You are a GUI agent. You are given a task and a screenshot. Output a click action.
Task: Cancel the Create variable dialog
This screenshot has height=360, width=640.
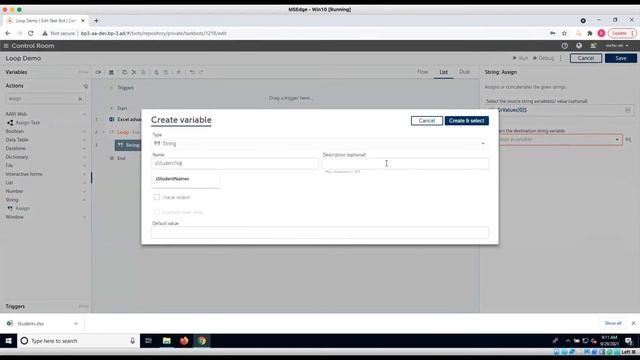point(427,121)
